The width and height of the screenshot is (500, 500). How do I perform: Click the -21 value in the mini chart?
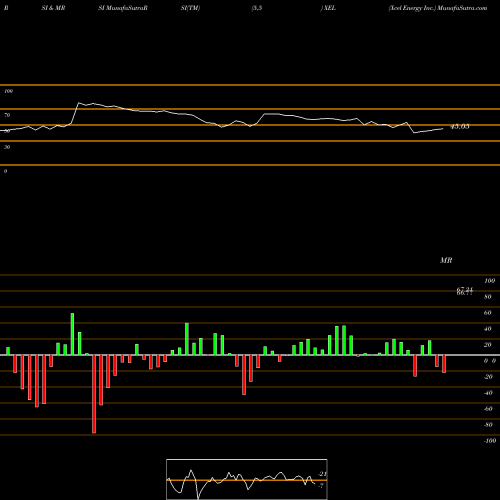(x=322, y=474)
